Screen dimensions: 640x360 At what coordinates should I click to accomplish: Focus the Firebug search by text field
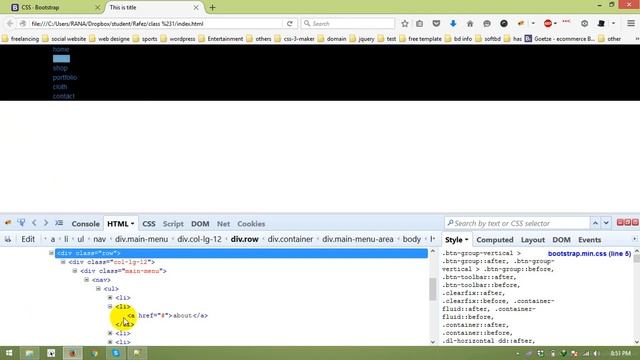(517, 223)
